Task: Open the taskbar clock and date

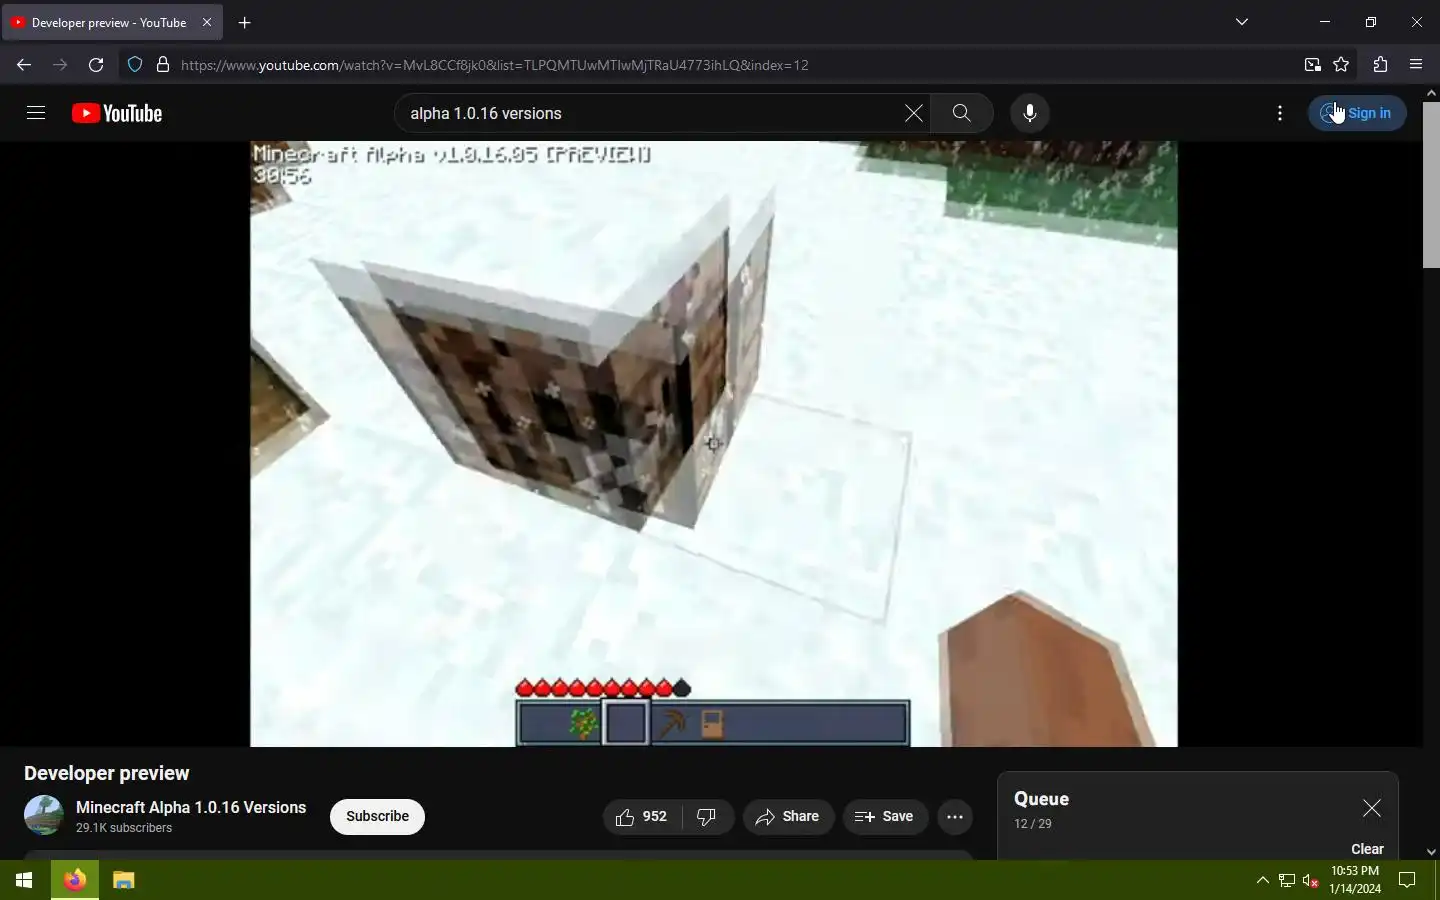Action: click(1355, 880)
